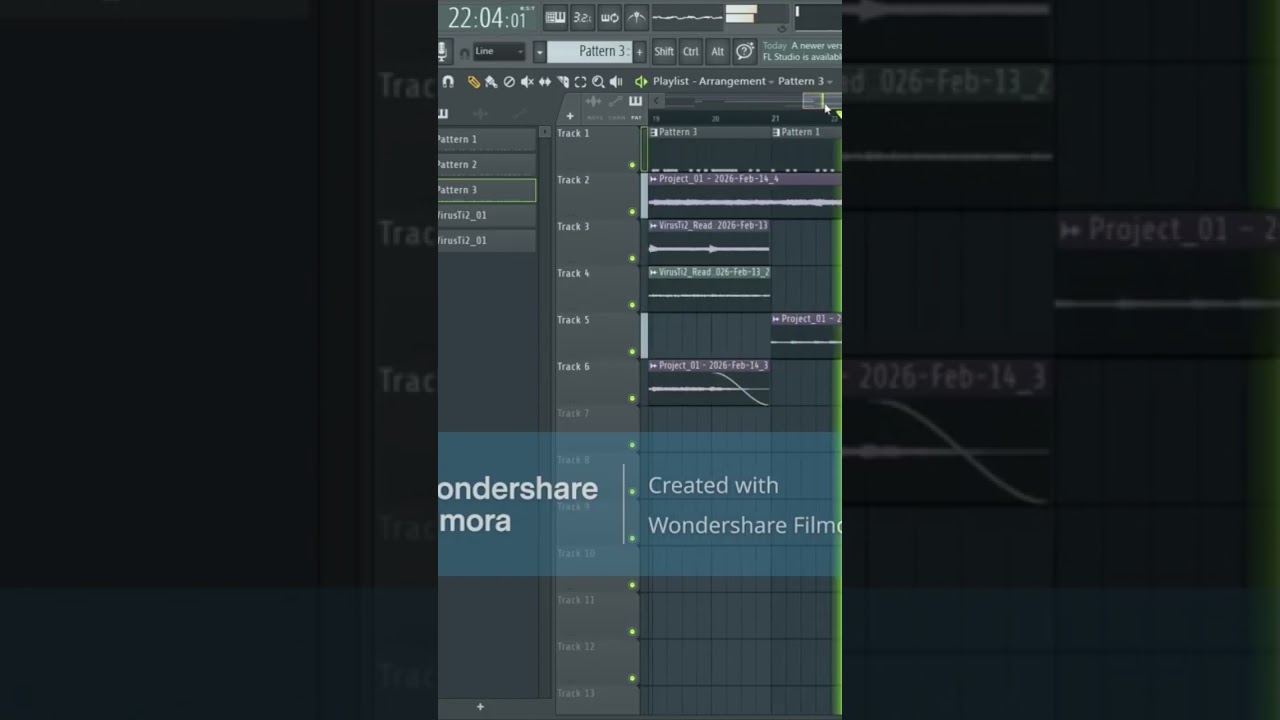Select the Delete tool

[x=509, y=82]
